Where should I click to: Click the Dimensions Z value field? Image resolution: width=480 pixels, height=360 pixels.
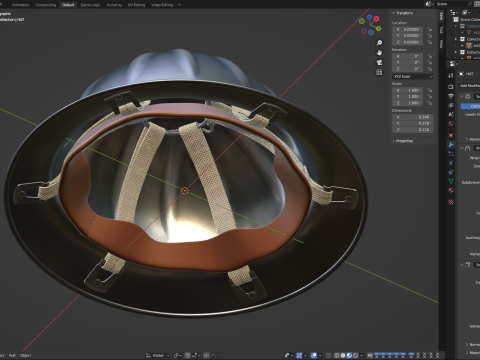coord(413,130)
